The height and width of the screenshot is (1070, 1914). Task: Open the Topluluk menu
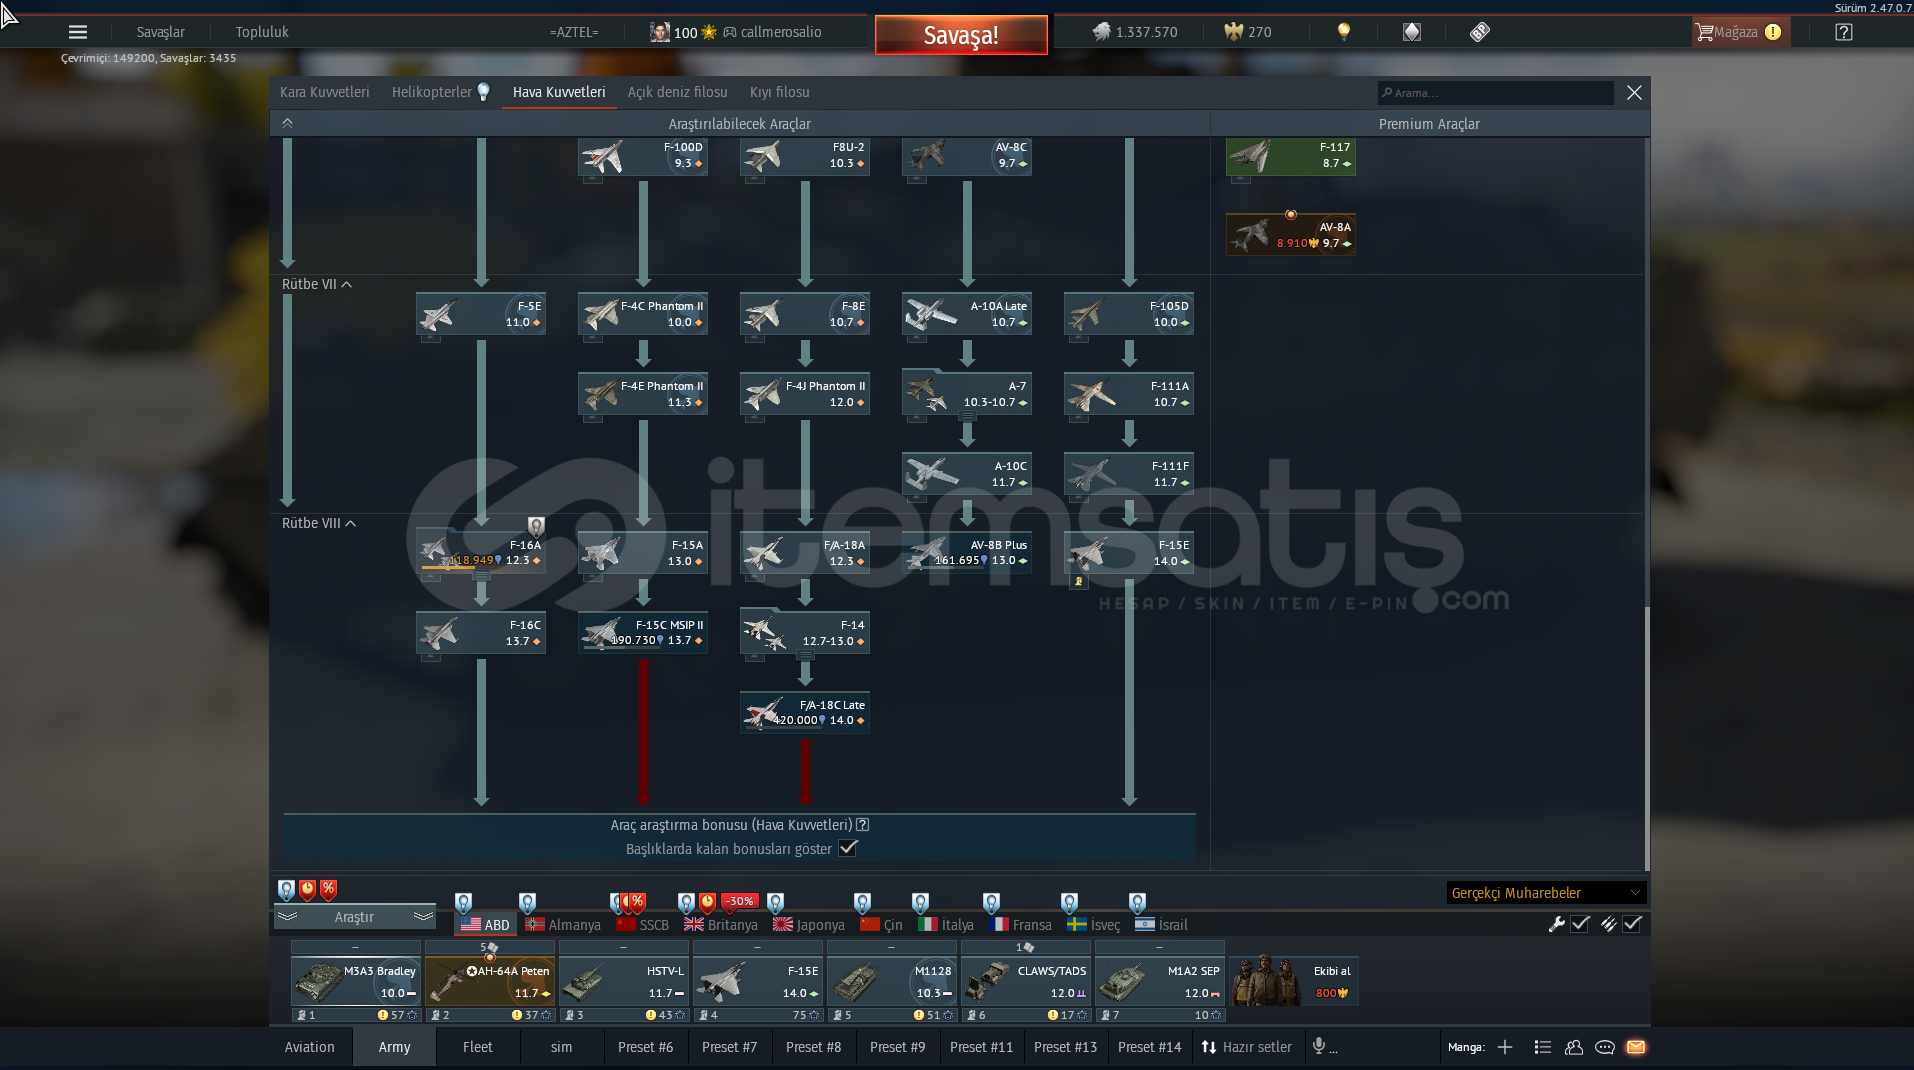[x=262, y=32]
